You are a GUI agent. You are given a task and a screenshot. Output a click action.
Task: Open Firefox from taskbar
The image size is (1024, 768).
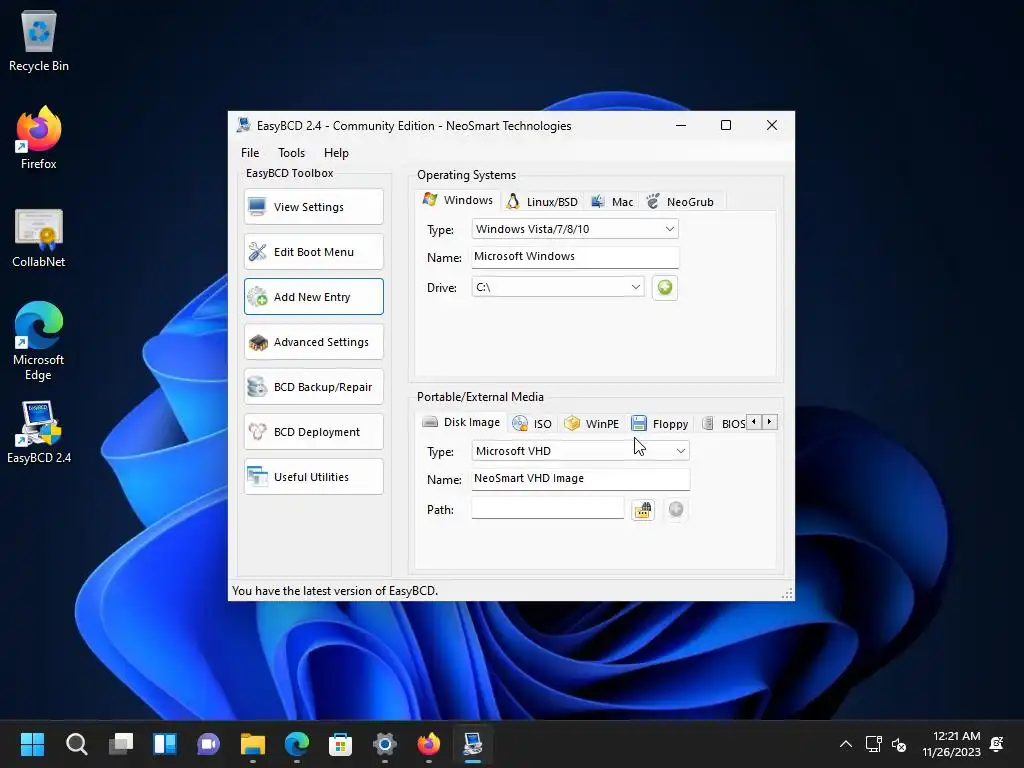click(428, 744)
